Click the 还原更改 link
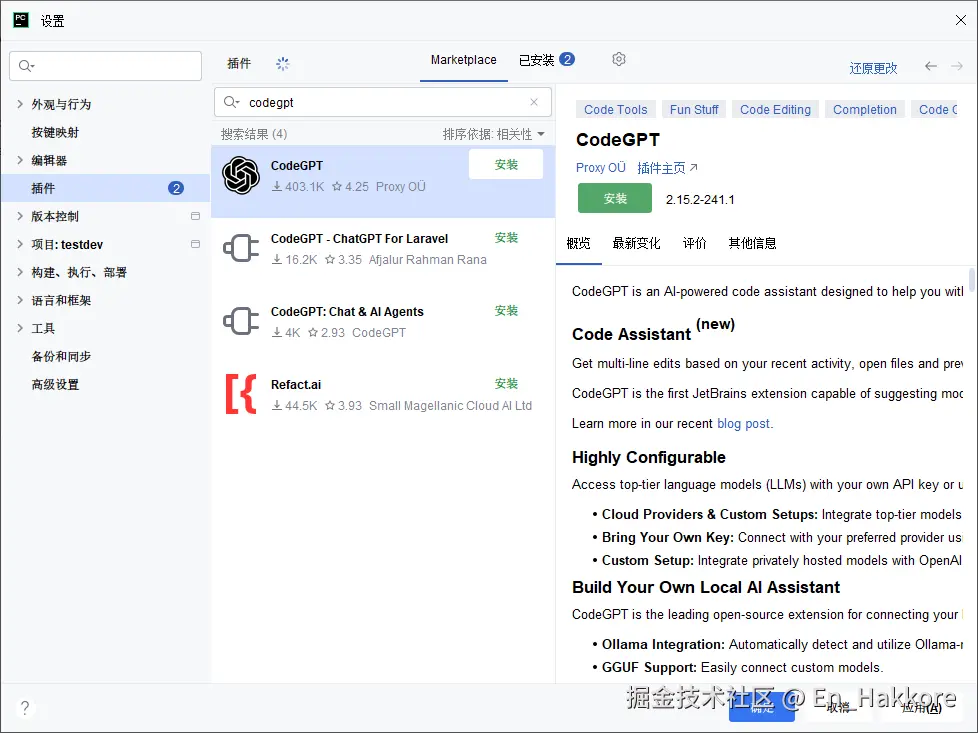The width and height of the screenshot is (978, 733). click(873, 68)
